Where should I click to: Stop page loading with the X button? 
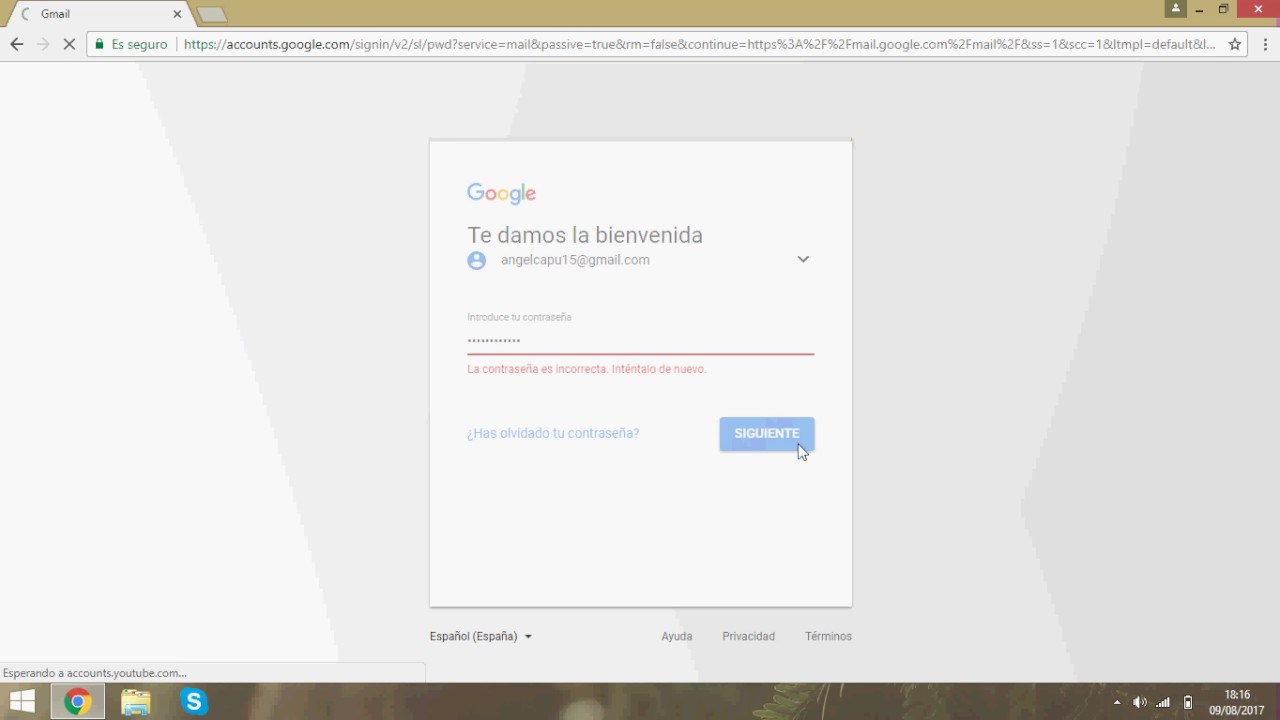point(69,44)
